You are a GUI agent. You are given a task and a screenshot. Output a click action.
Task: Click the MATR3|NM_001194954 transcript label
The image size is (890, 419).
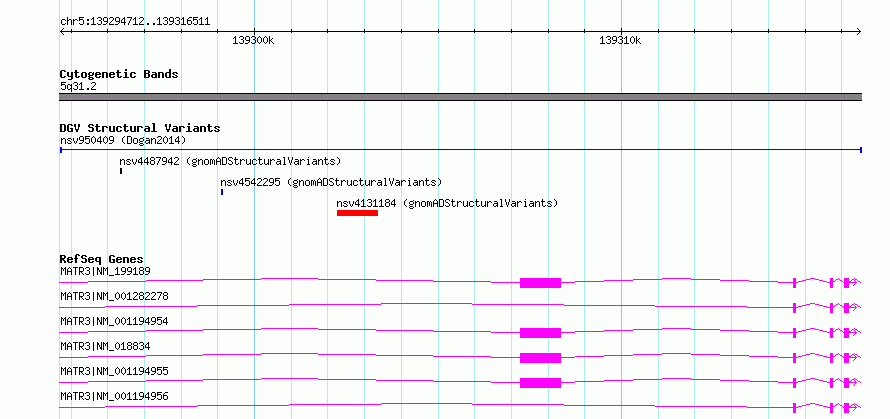pyautogui.click(x=114, y=321)
